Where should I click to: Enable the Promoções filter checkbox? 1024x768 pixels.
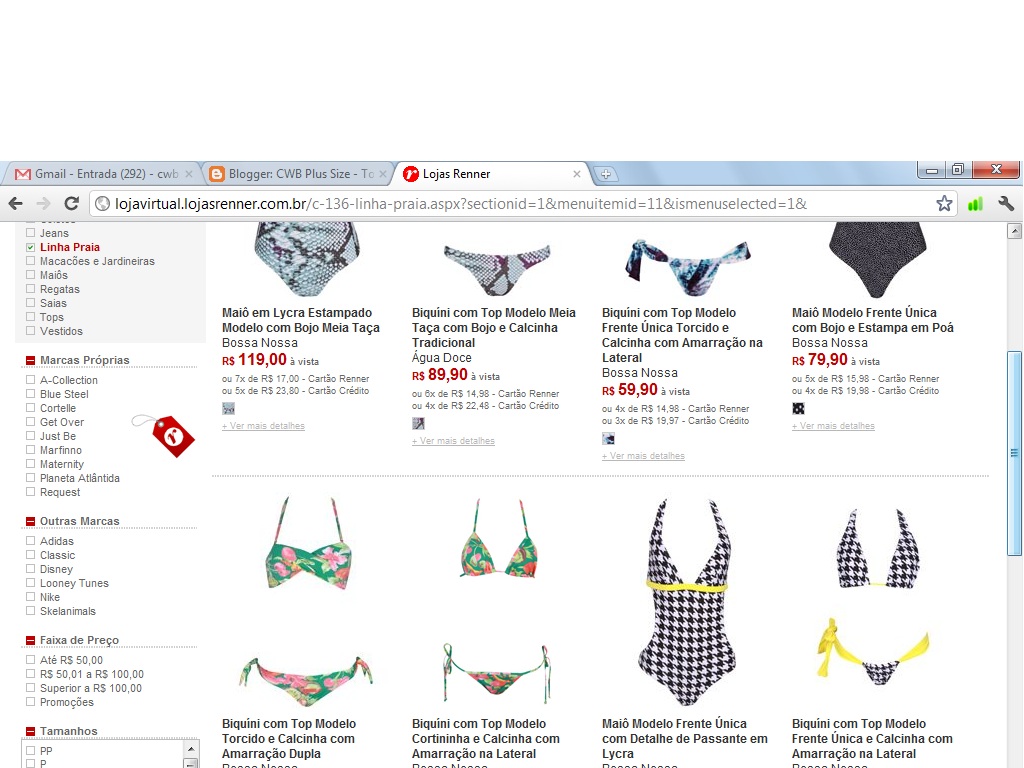pos(30,701)
